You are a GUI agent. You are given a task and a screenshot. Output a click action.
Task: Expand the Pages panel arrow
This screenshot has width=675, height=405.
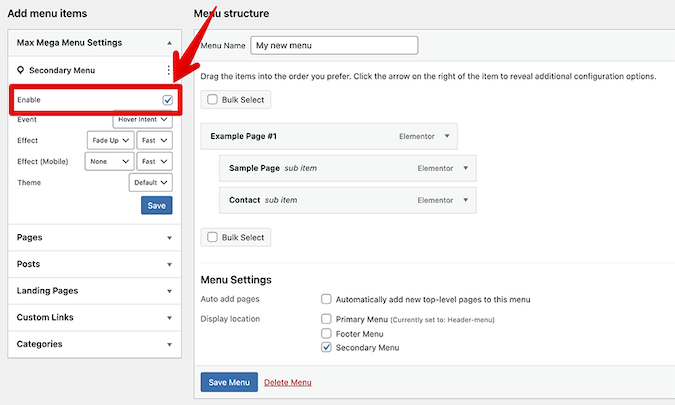[x=169, y=238]
